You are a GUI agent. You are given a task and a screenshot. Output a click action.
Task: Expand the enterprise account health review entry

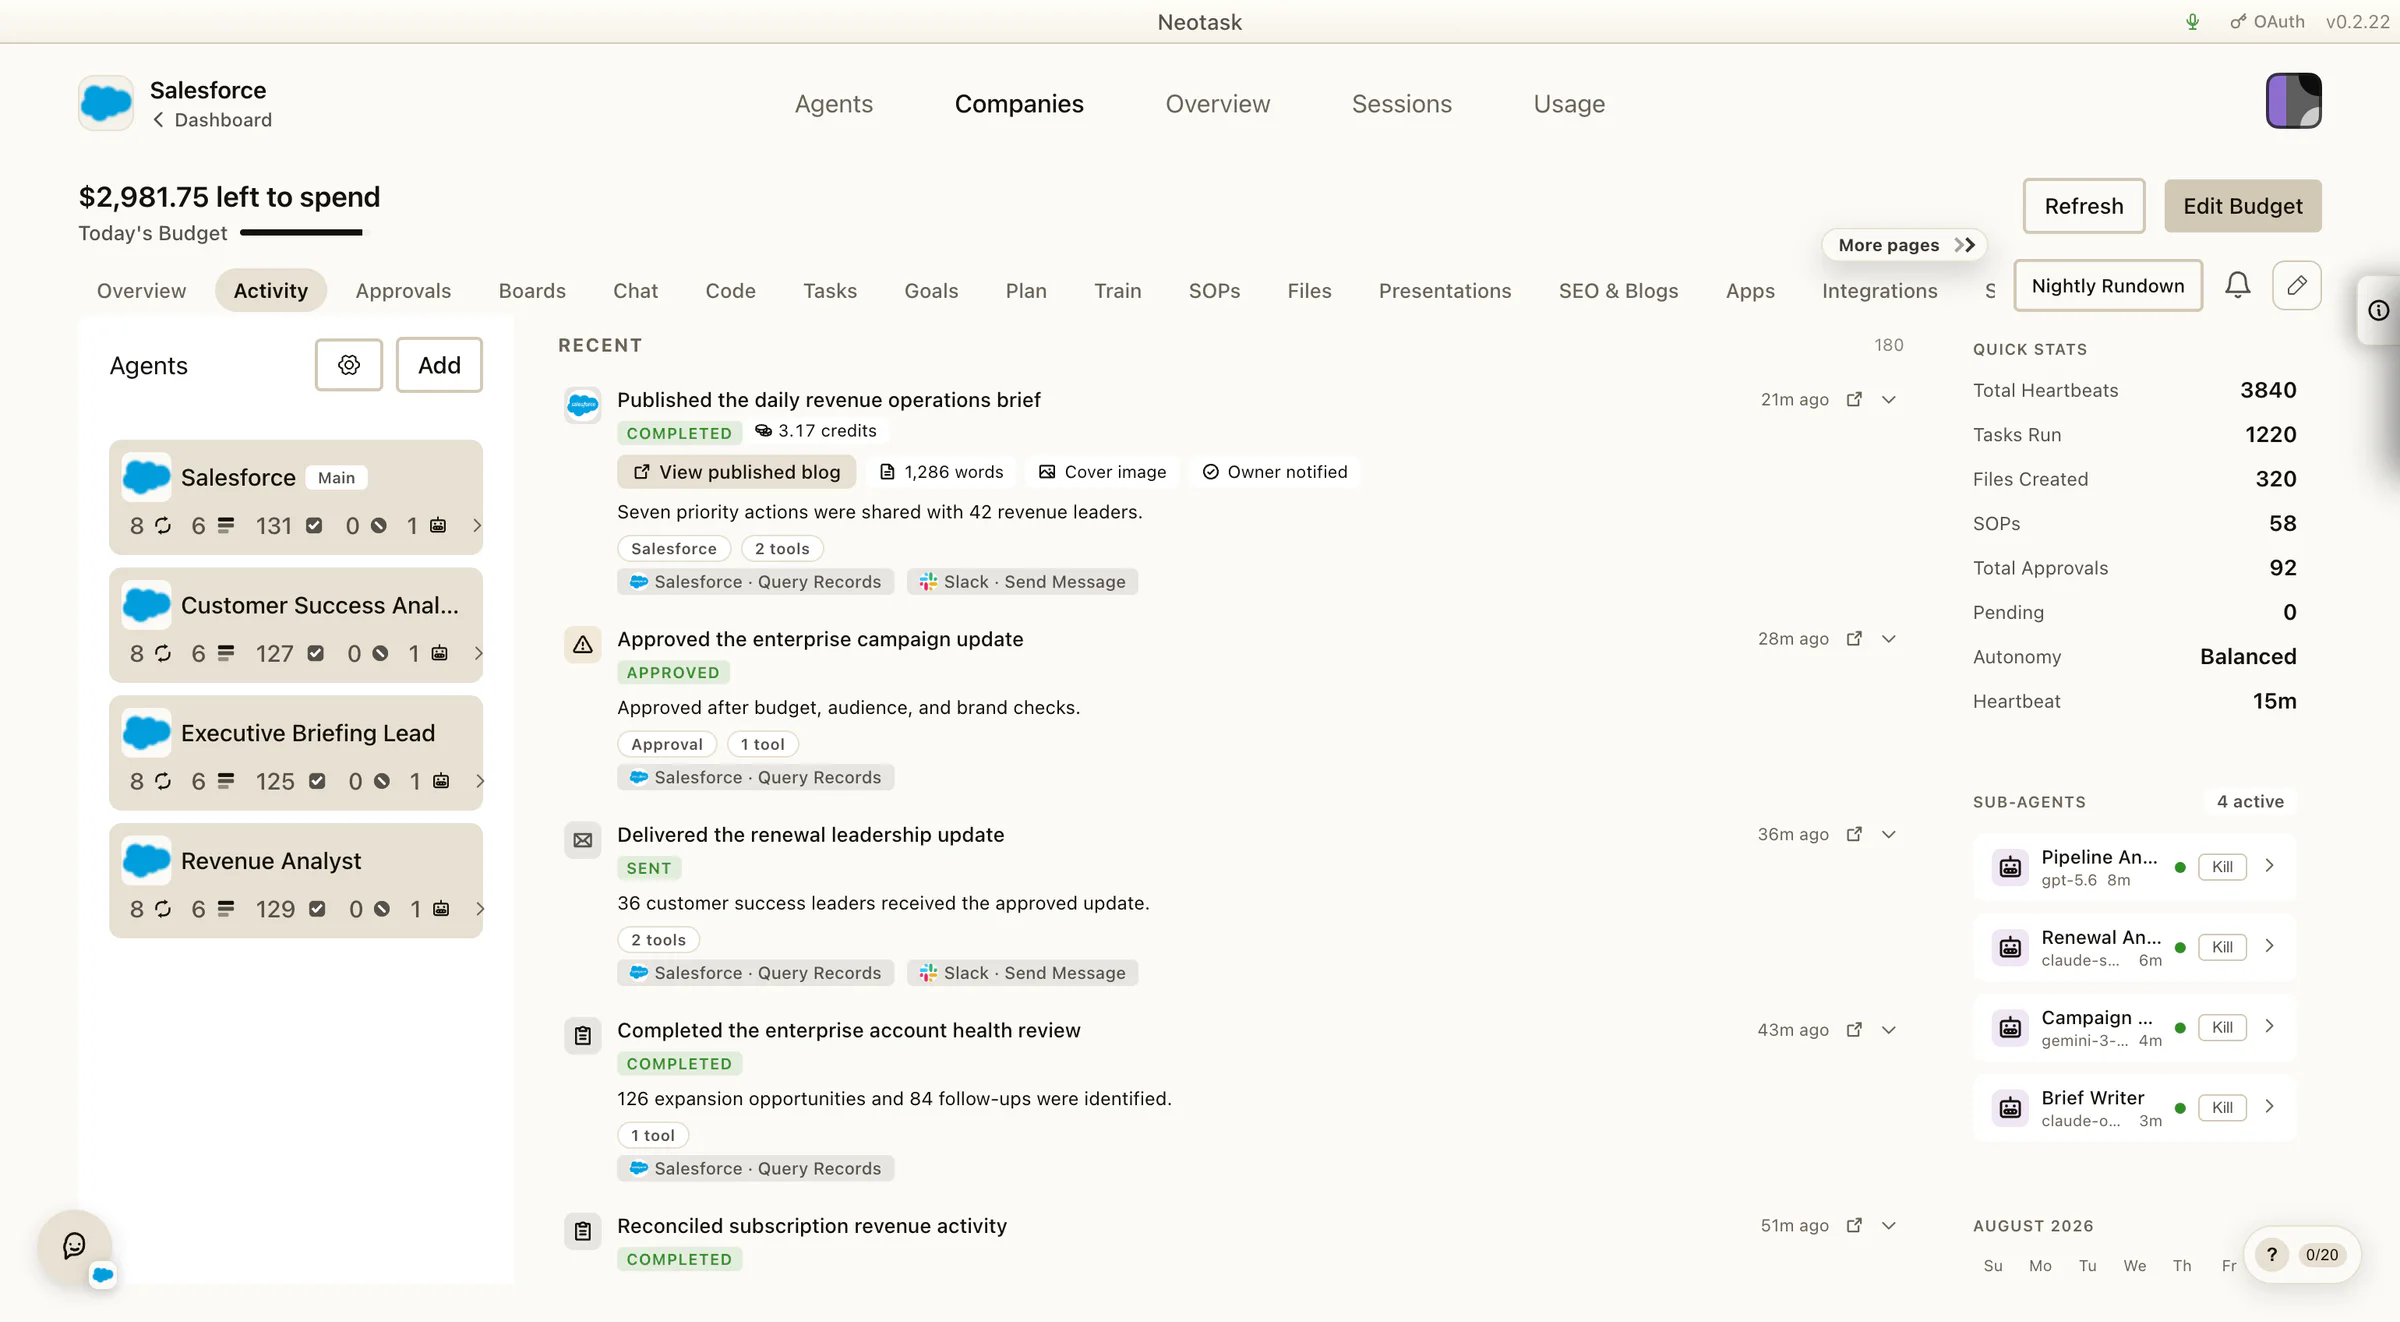[x=1889, y=1029]
